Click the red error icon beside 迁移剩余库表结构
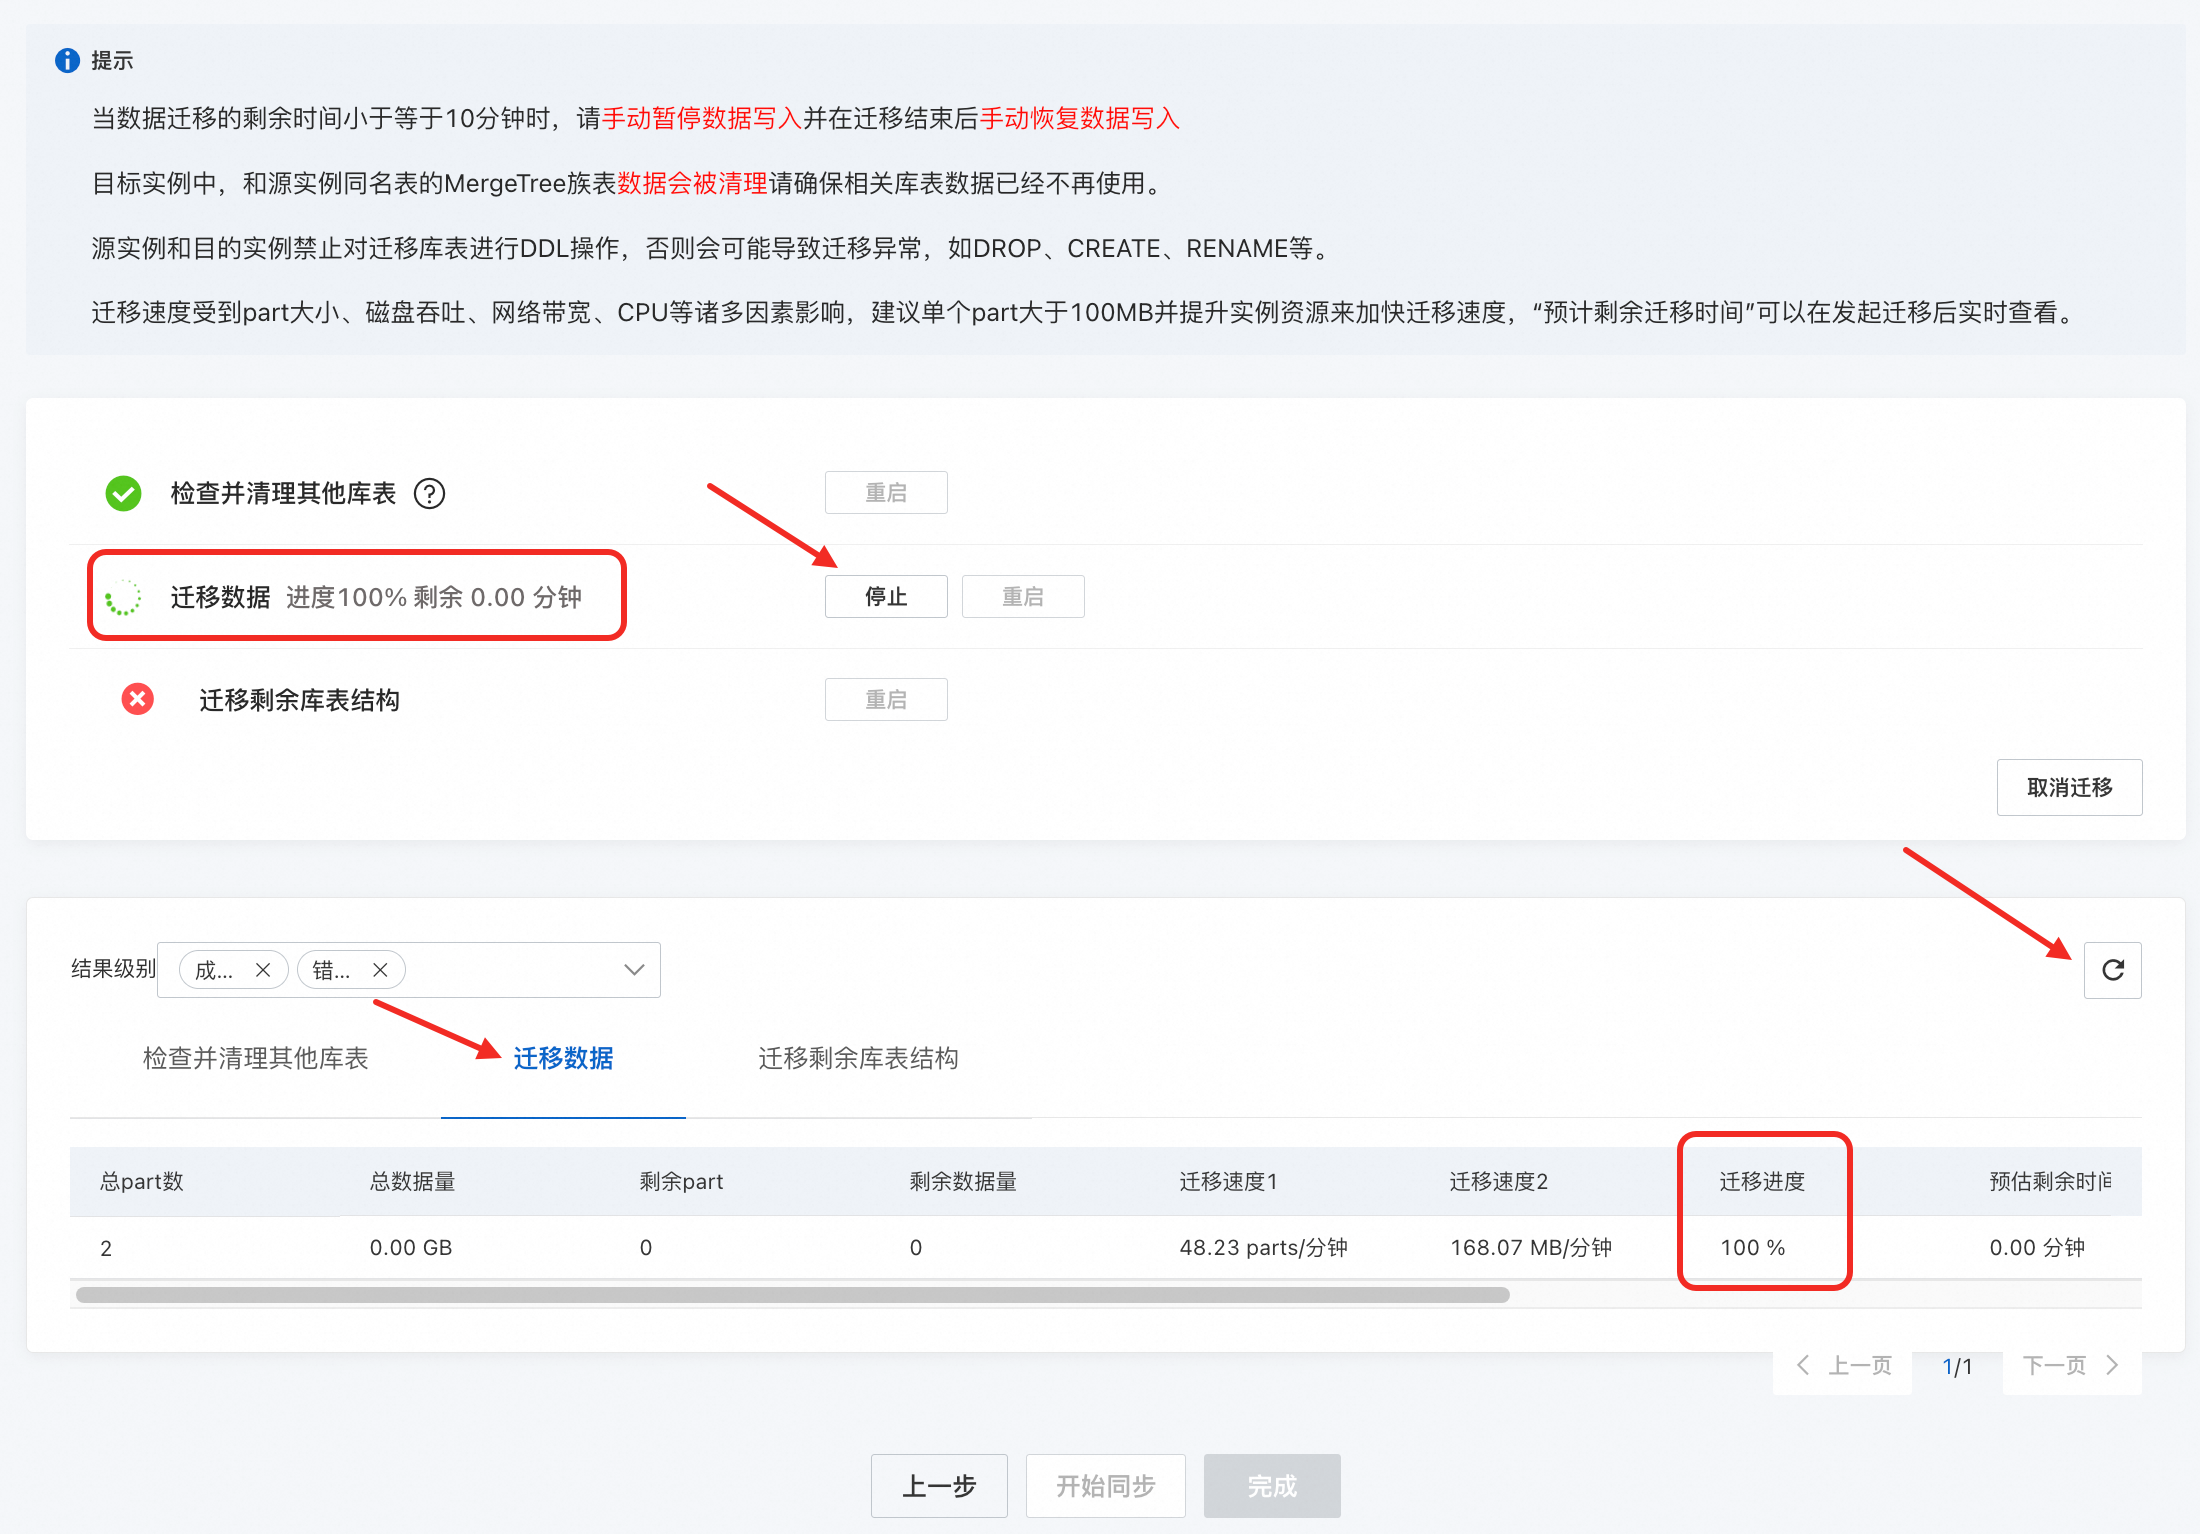Viewport: 2200px width, 1534px height. pyautogui.click(x=138, y=699)
